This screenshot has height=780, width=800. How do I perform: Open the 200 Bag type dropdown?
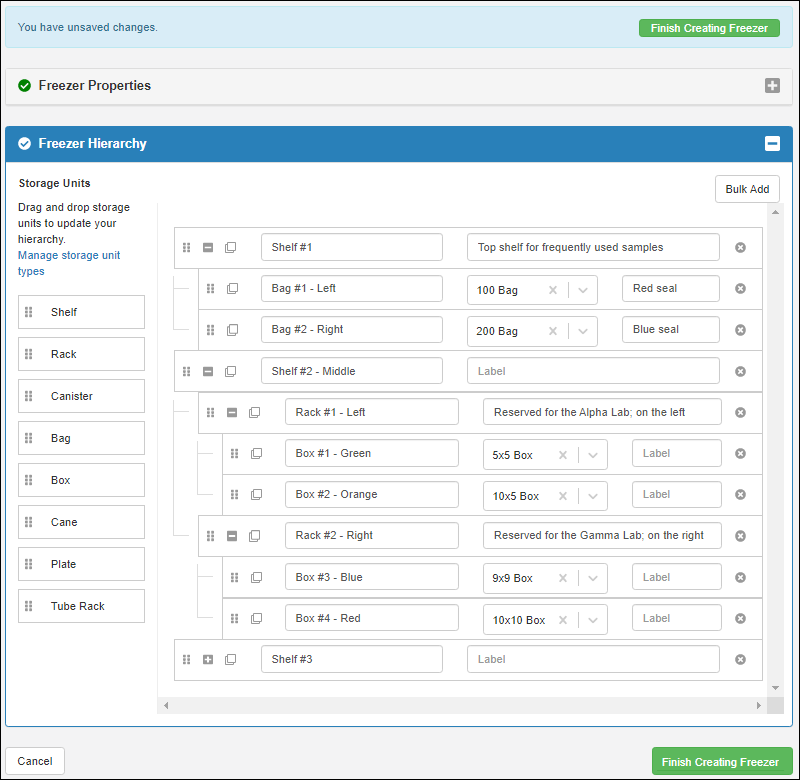583,331
